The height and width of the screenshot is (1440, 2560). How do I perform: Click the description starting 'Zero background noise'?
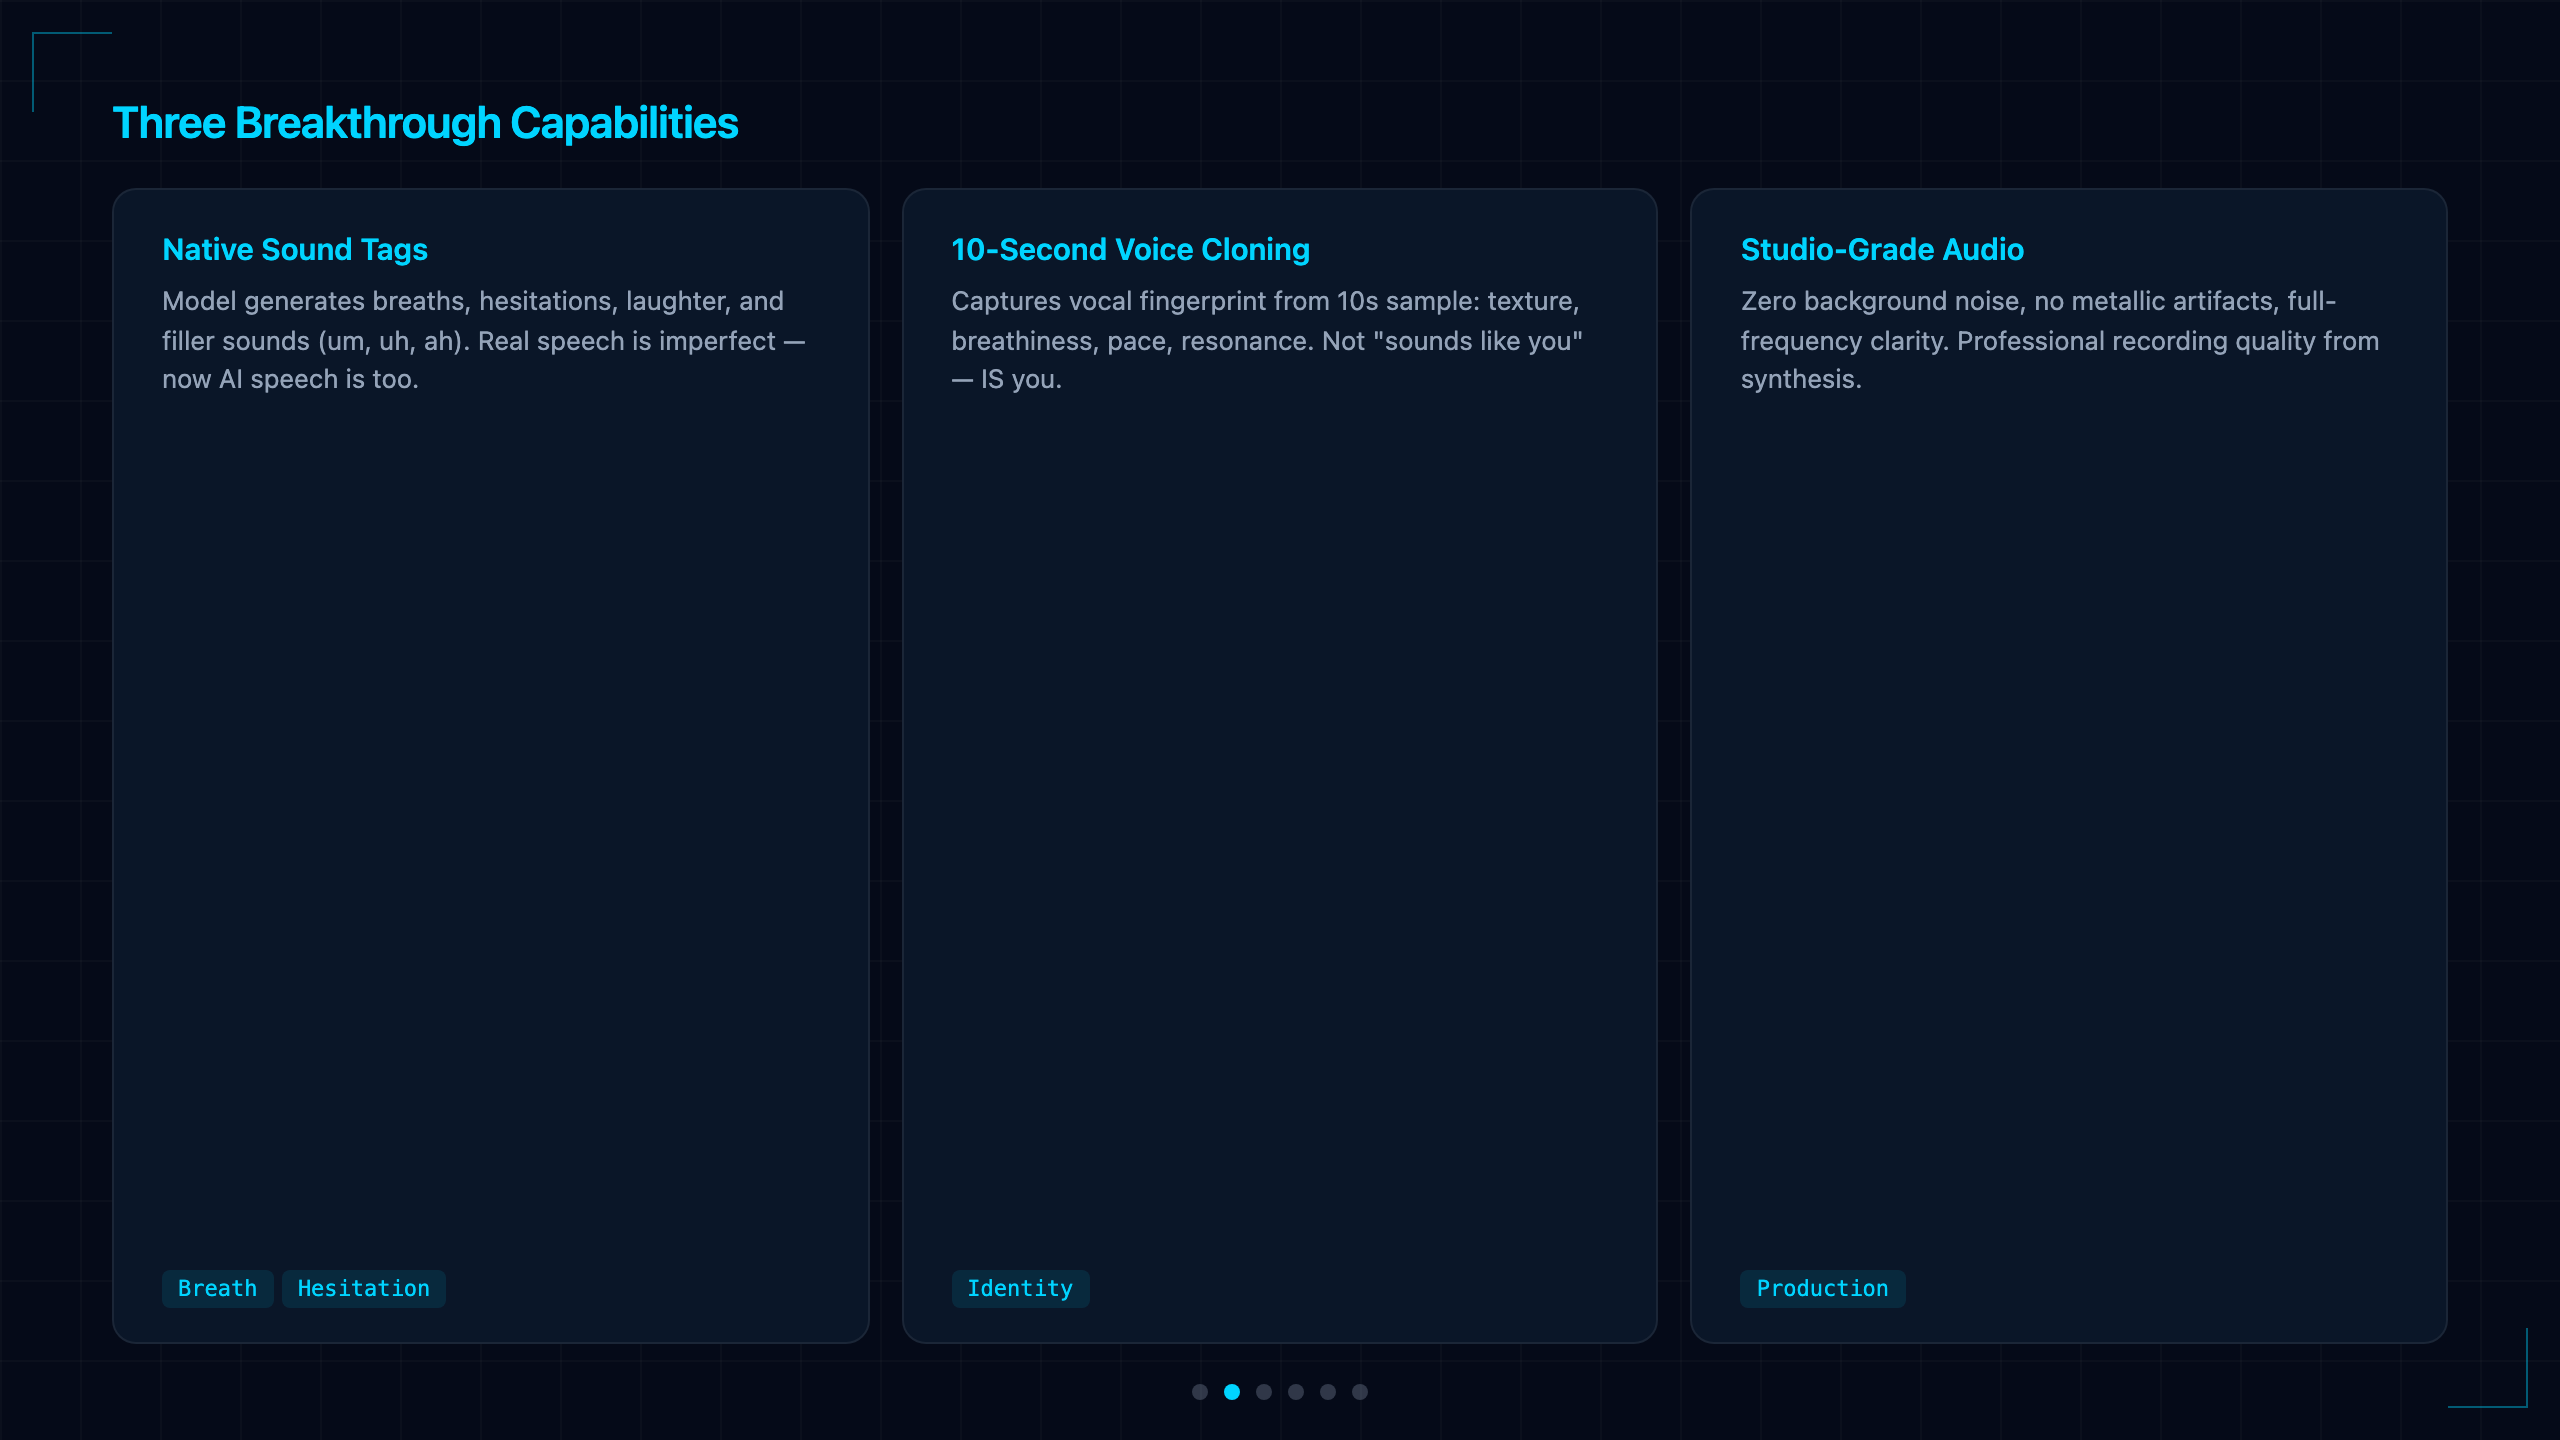click(x=2060, y=340)
